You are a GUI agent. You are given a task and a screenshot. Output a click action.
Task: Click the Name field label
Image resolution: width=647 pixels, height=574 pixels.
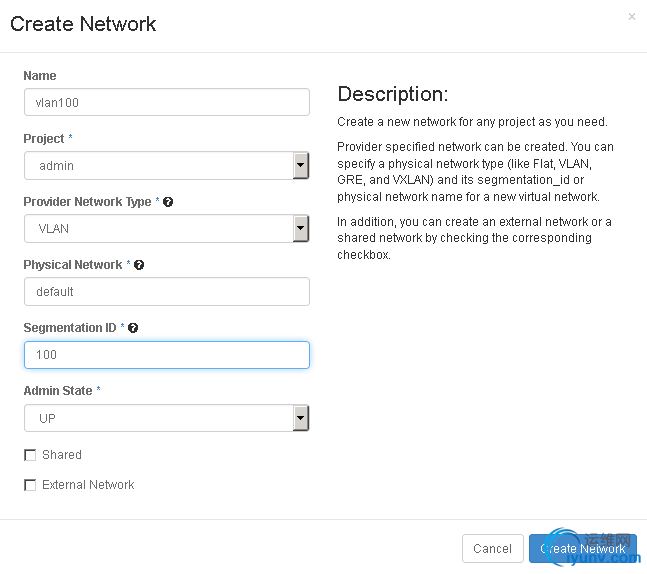tap(40, 76)
